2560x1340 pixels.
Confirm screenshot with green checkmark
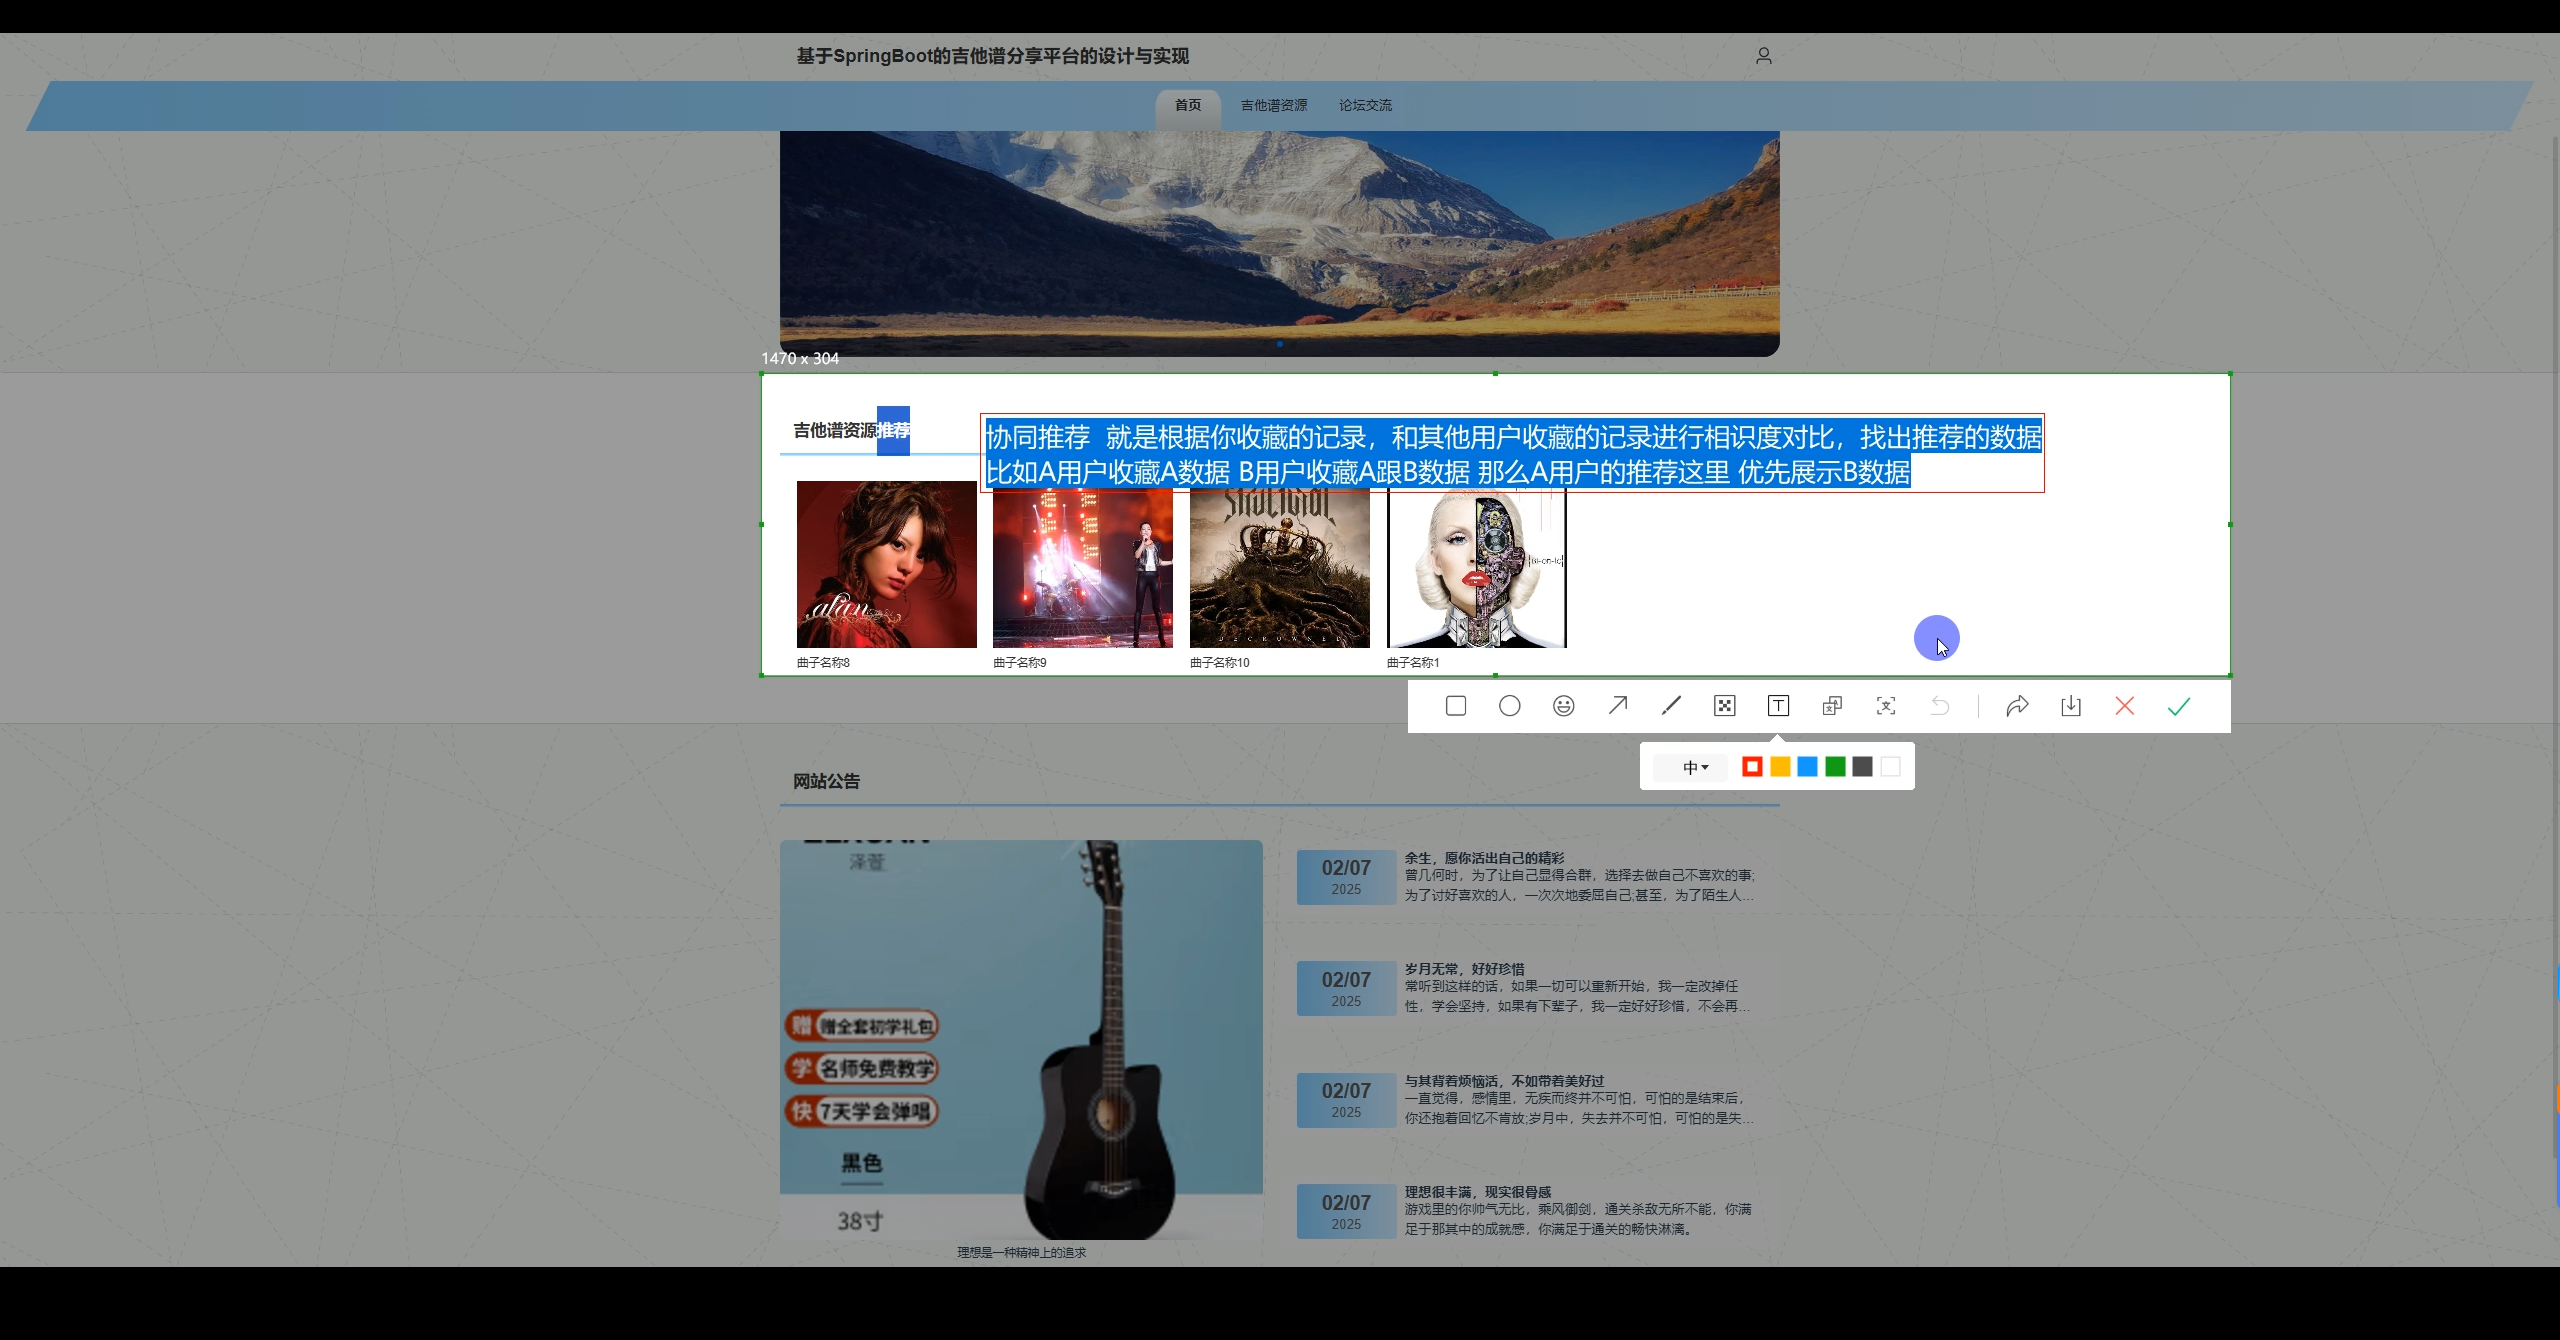pyautogui.click(x=2179, y=706)
